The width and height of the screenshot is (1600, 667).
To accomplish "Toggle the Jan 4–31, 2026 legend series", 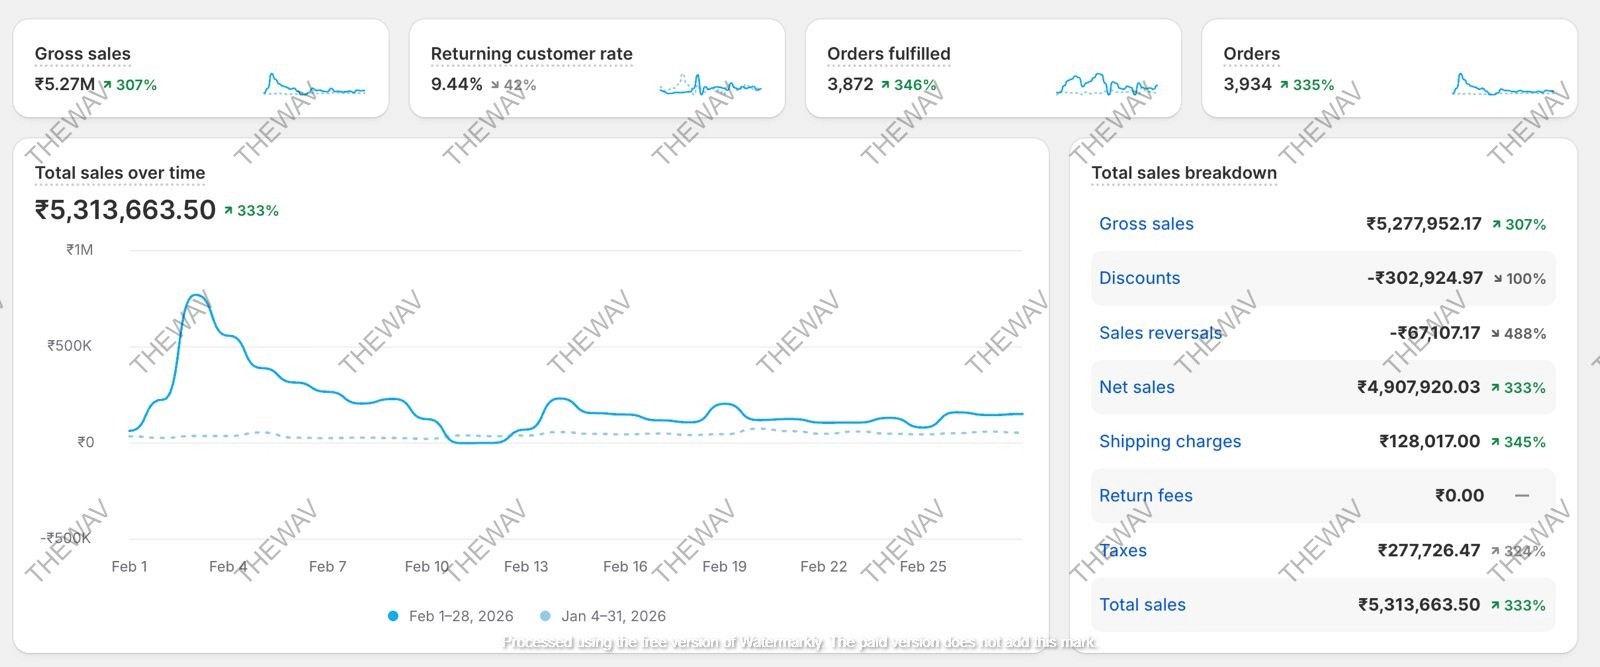I will coord(602,616).
